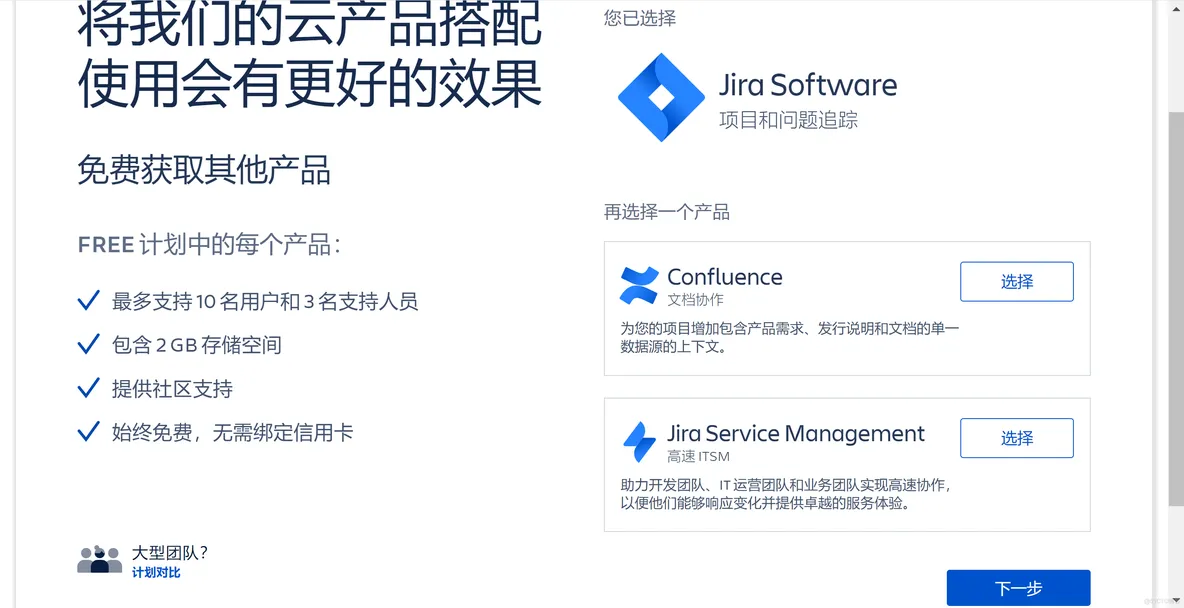Click the 再选择一个产品 heading

667,212
